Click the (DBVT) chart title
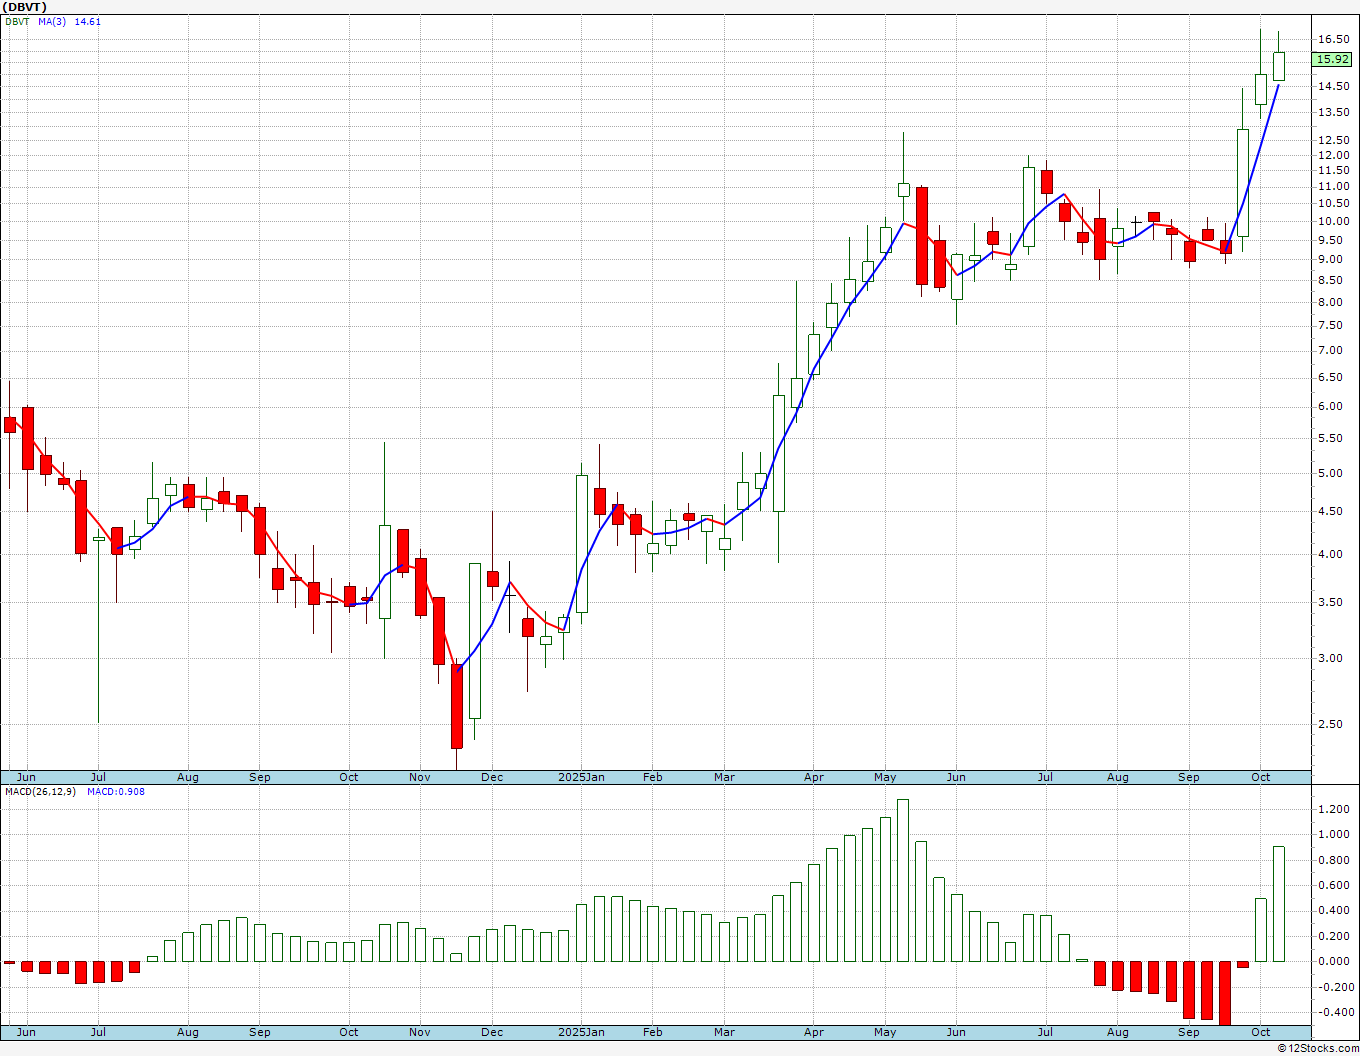This screenshot has width=1360, height=1056. pyautogui.click(x=24, y=7)
